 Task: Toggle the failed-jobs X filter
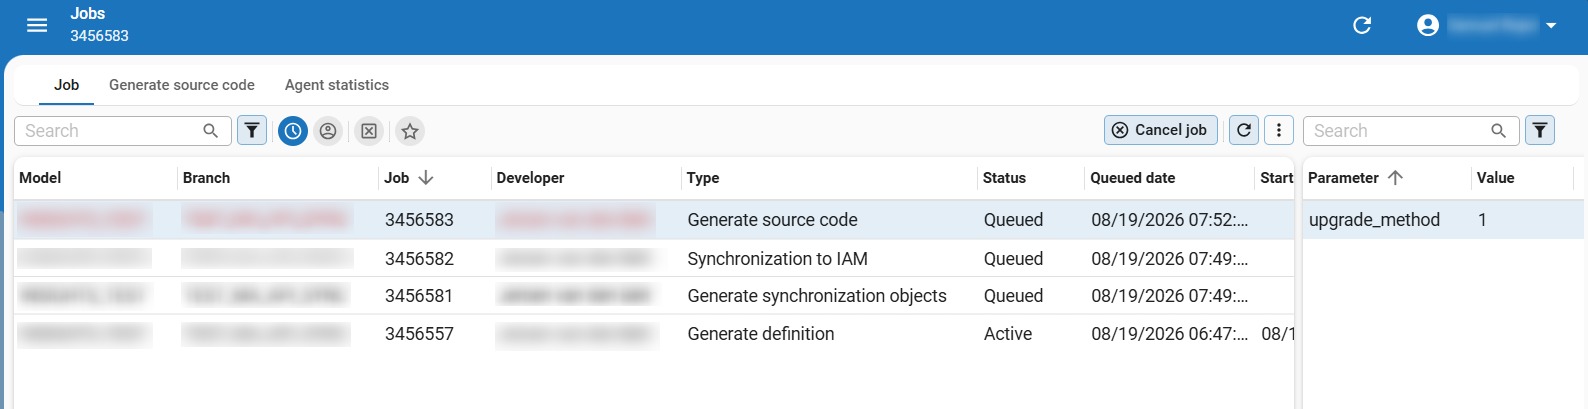click(x=369, y=131)
